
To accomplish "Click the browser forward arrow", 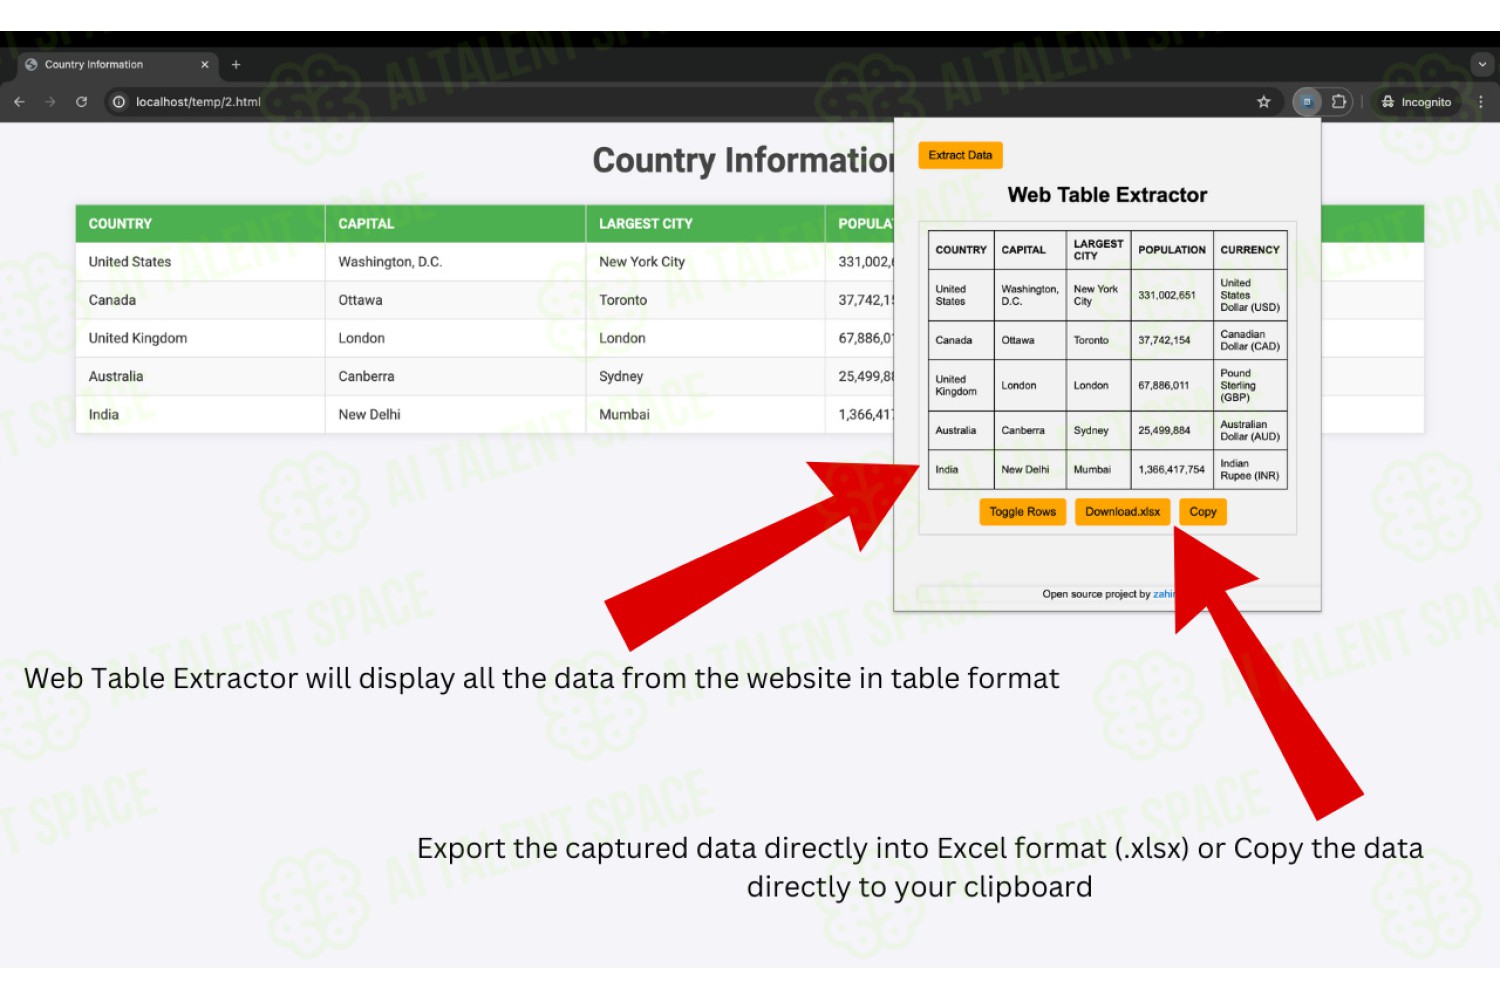I will 50,102.
